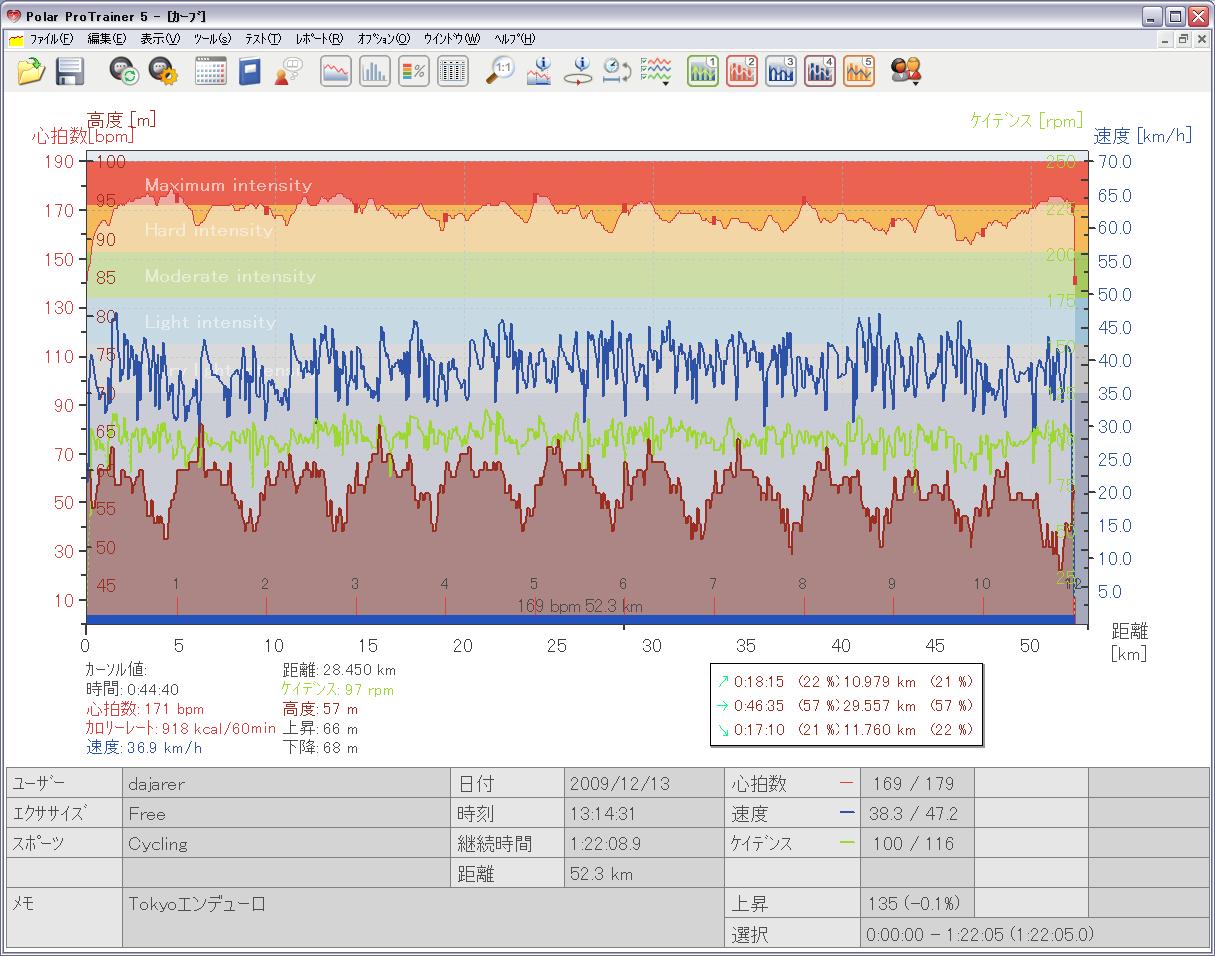The height and width of the screenshot is (956, 1215).
Task: Click lap marker 5 on the chart
Action: click(534, 584)
